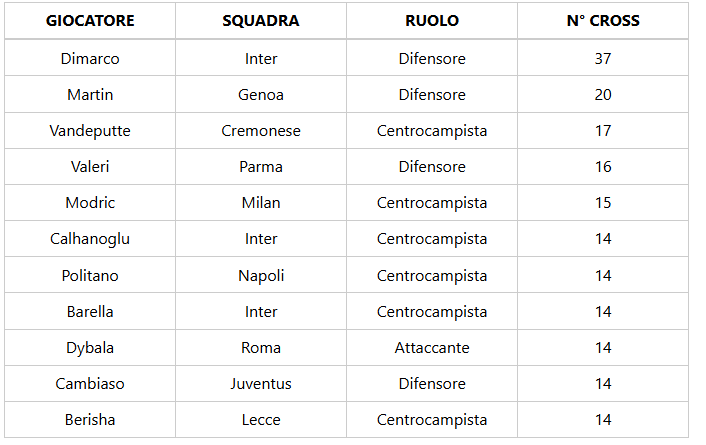706x445 pixels.
Task: Click the Cremonese team cell
Action: 261,131
